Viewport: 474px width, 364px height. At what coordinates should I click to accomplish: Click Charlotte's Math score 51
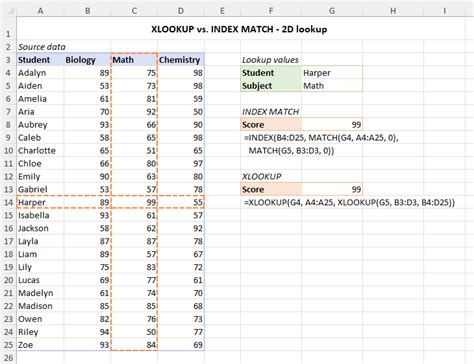tap(134, 151)
